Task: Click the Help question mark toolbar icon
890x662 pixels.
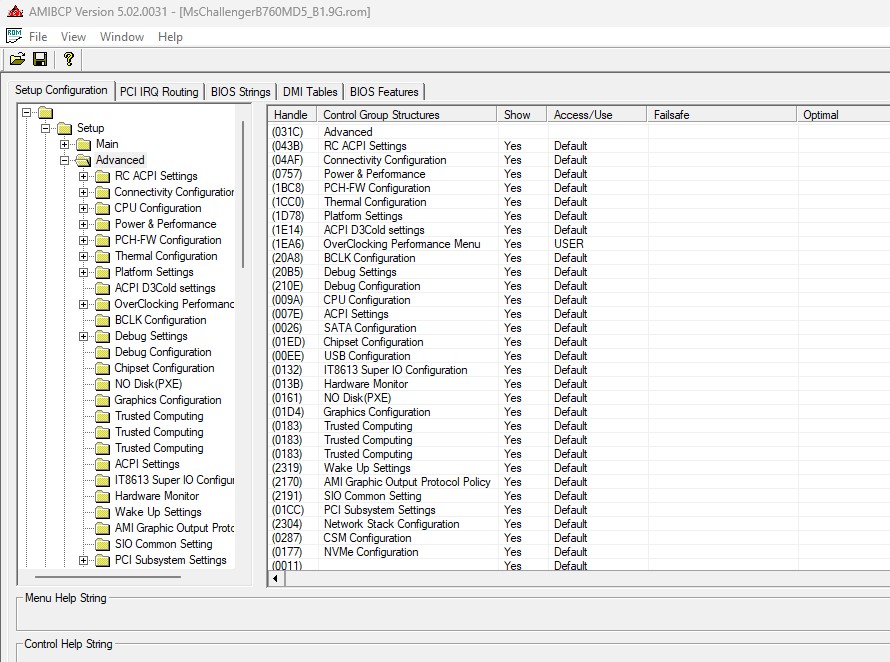Action: point(69,59)
